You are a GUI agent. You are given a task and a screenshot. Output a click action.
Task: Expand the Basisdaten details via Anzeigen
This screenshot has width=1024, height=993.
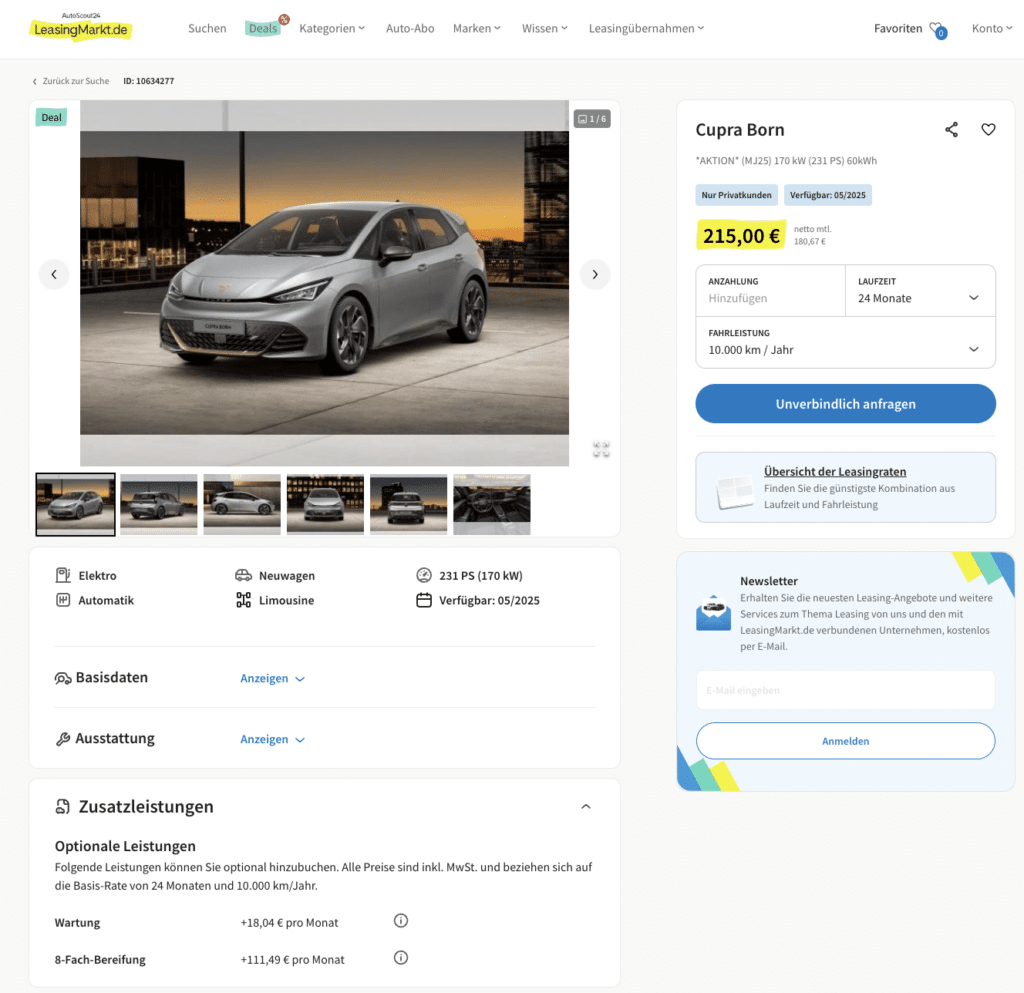[266, 677]
